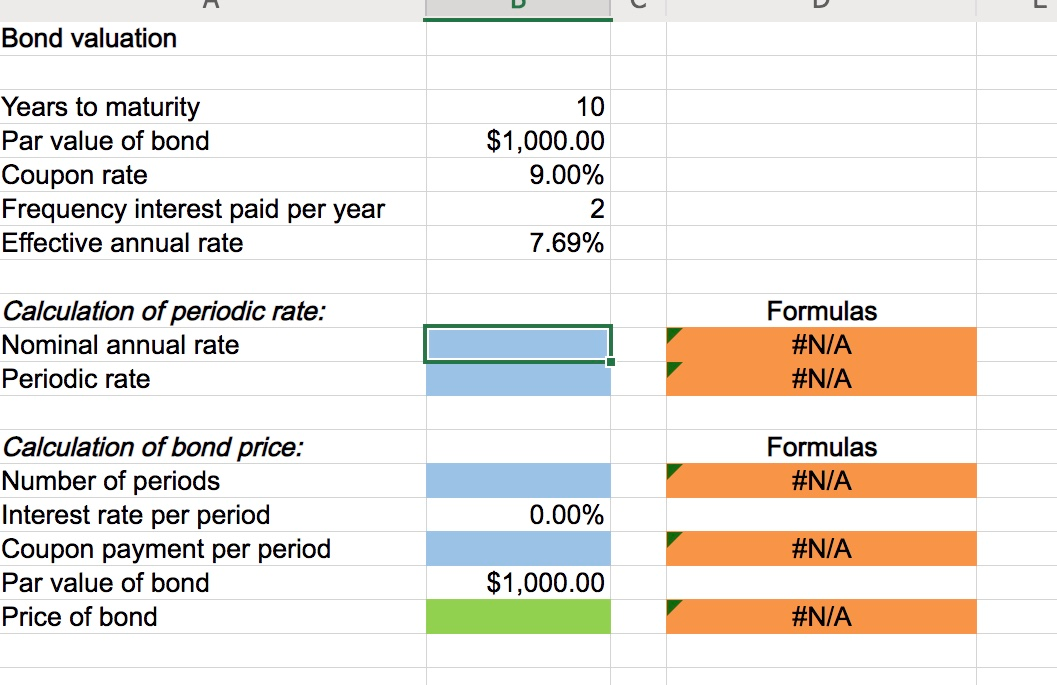Select the 0.00% Interest rate per period cell
Viewport: 1057px width, 685px height.
tap(517, 514)
